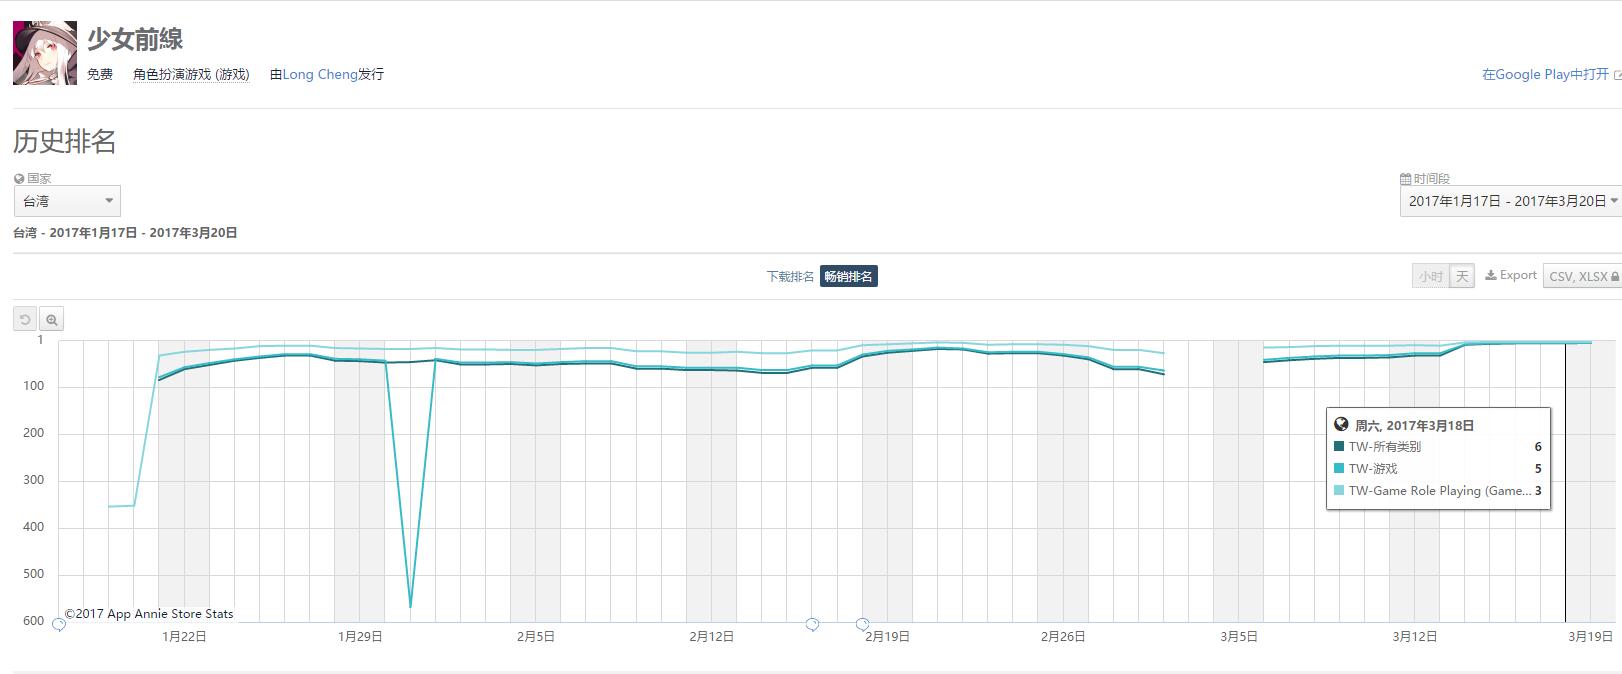Click the TW-所有类别 legend color swatch
The image size is (1622, 674).
1339,447
